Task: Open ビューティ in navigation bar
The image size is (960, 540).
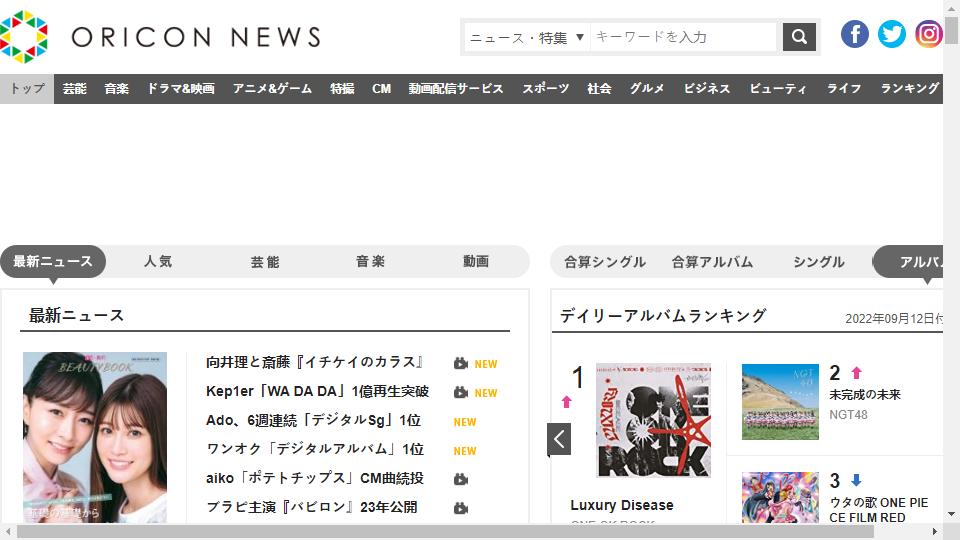Action: 778,89
